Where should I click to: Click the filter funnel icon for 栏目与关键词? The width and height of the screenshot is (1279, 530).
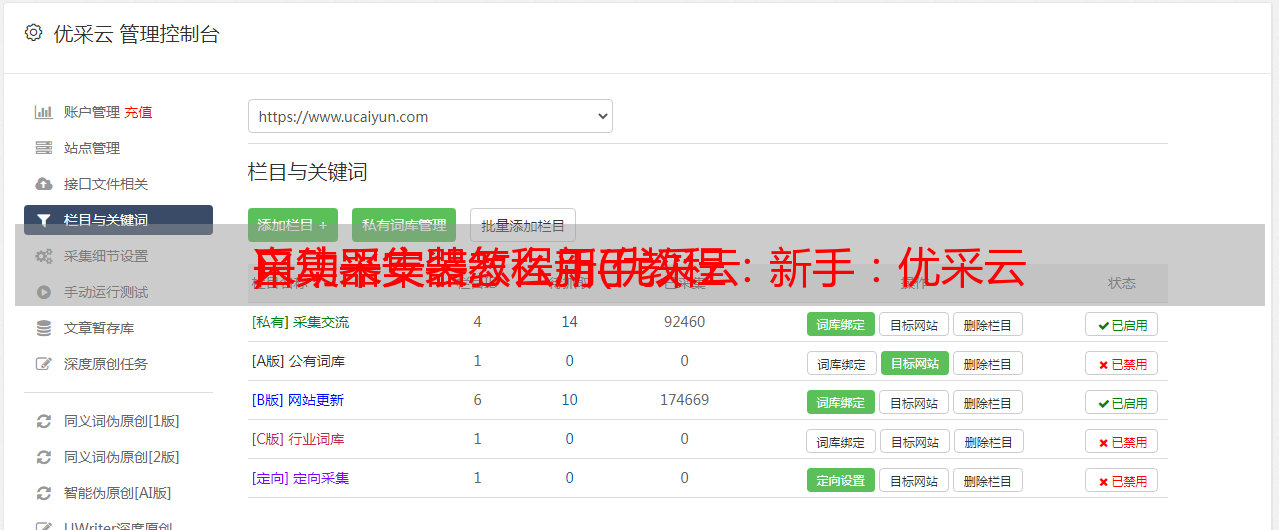44,220
